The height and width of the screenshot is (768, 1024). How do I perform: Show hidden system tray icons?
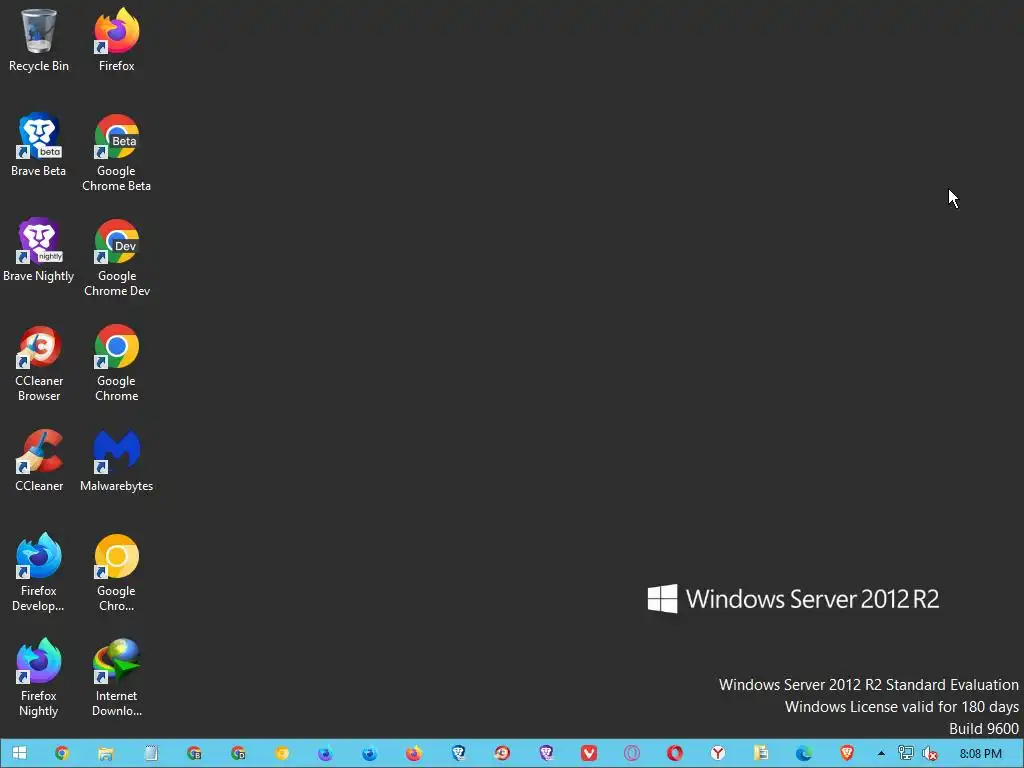click(x=881, y=754)
